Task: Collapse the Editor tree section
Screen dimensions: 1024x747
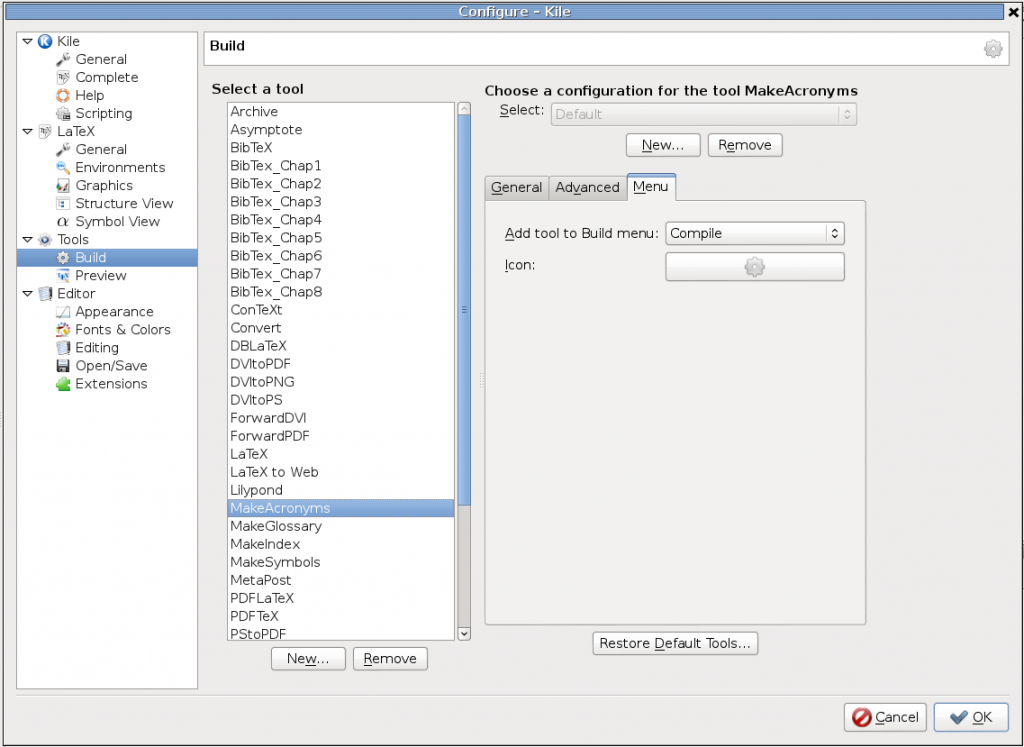Action: [x=27, y=293]
